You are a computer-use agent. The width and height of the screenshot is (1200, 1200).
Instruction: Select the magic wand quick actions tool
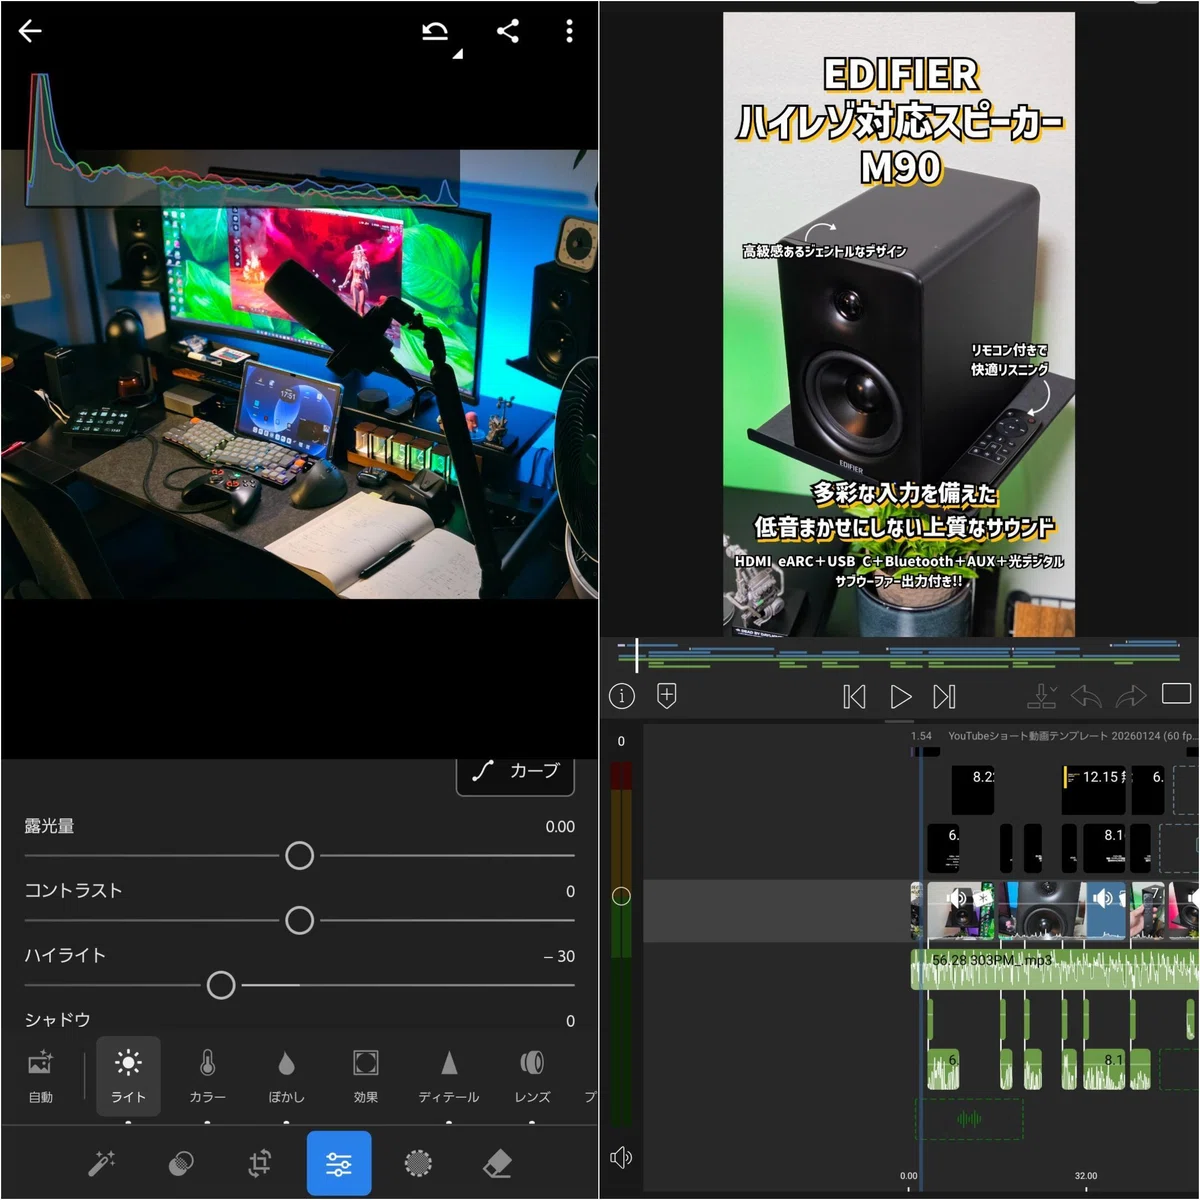pos(102,1163)
